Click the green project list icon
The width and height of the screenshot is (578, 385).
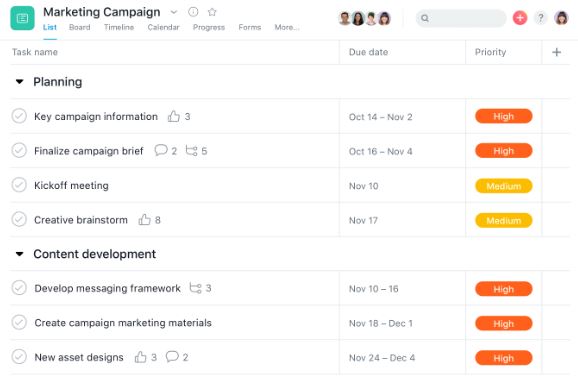[22, 18]
